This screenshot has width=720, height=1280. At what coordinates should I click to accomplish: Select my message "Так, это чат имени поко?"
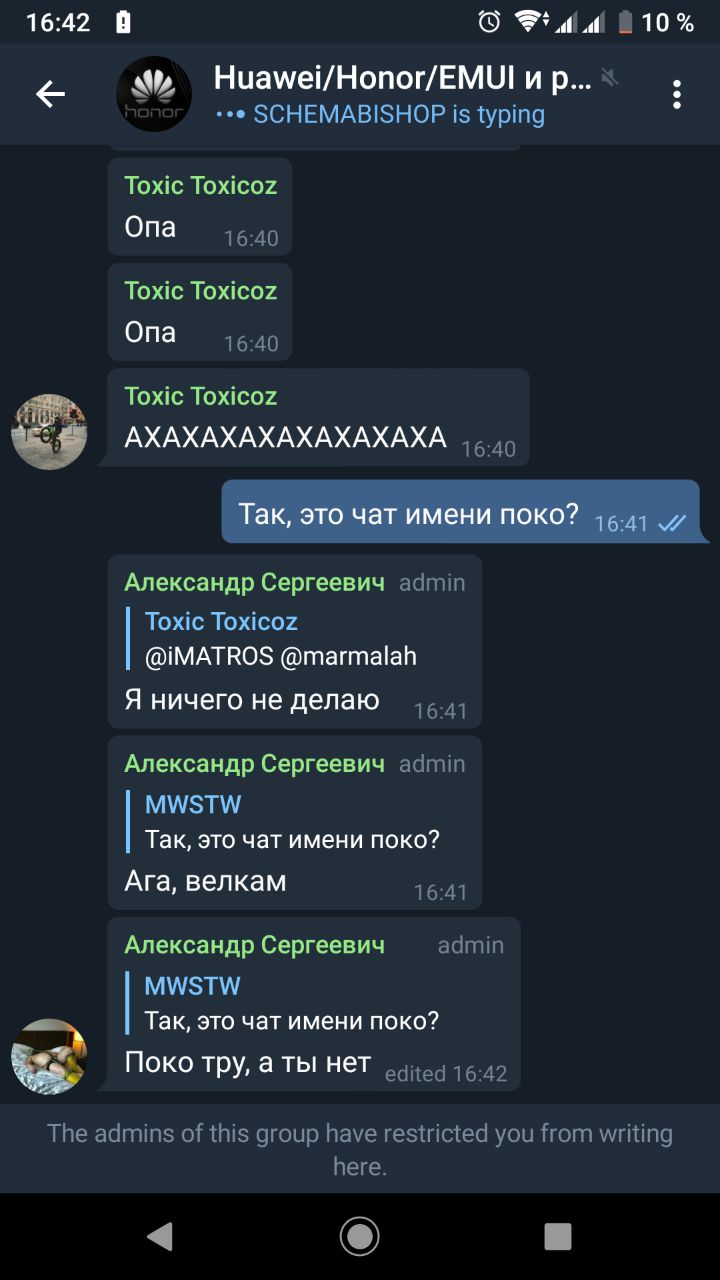465,512
